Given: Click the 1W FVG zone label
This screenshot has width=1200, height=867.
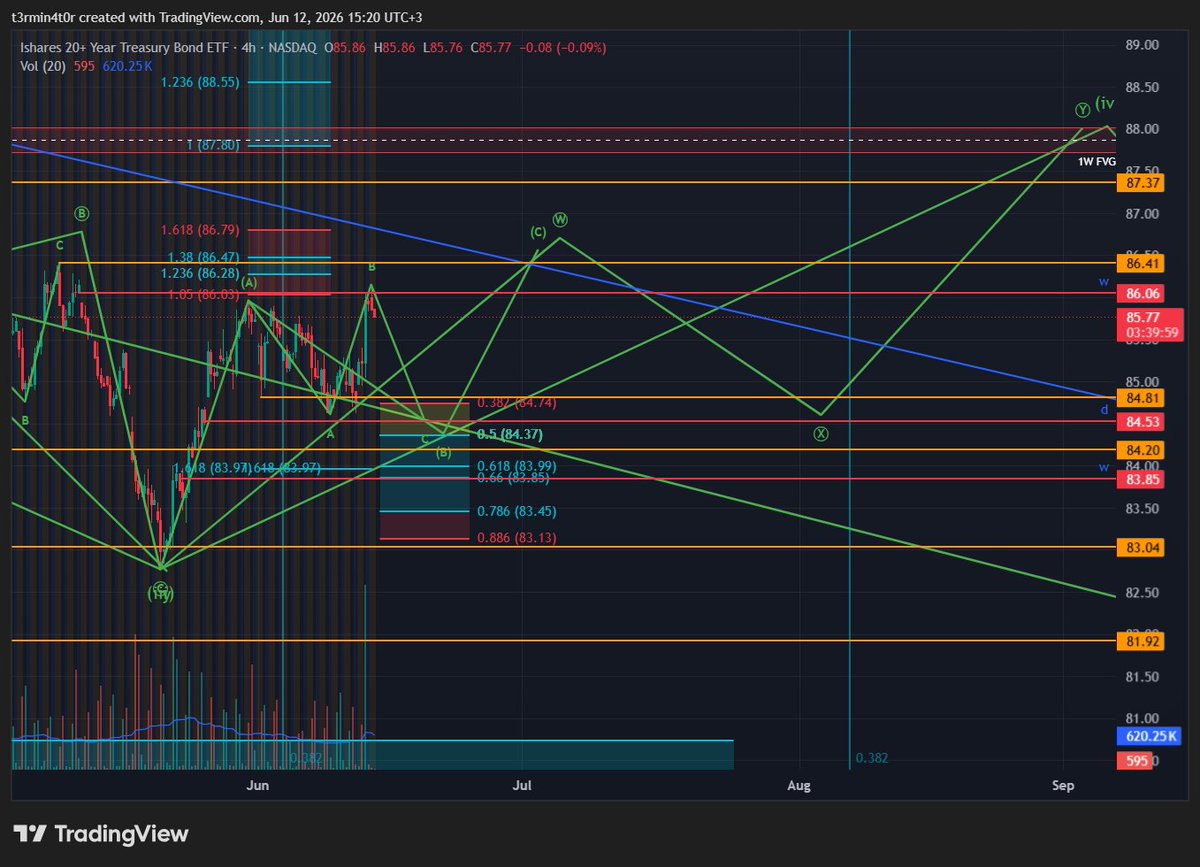Looking at the screenshot, I should (x=1096, y=161).
